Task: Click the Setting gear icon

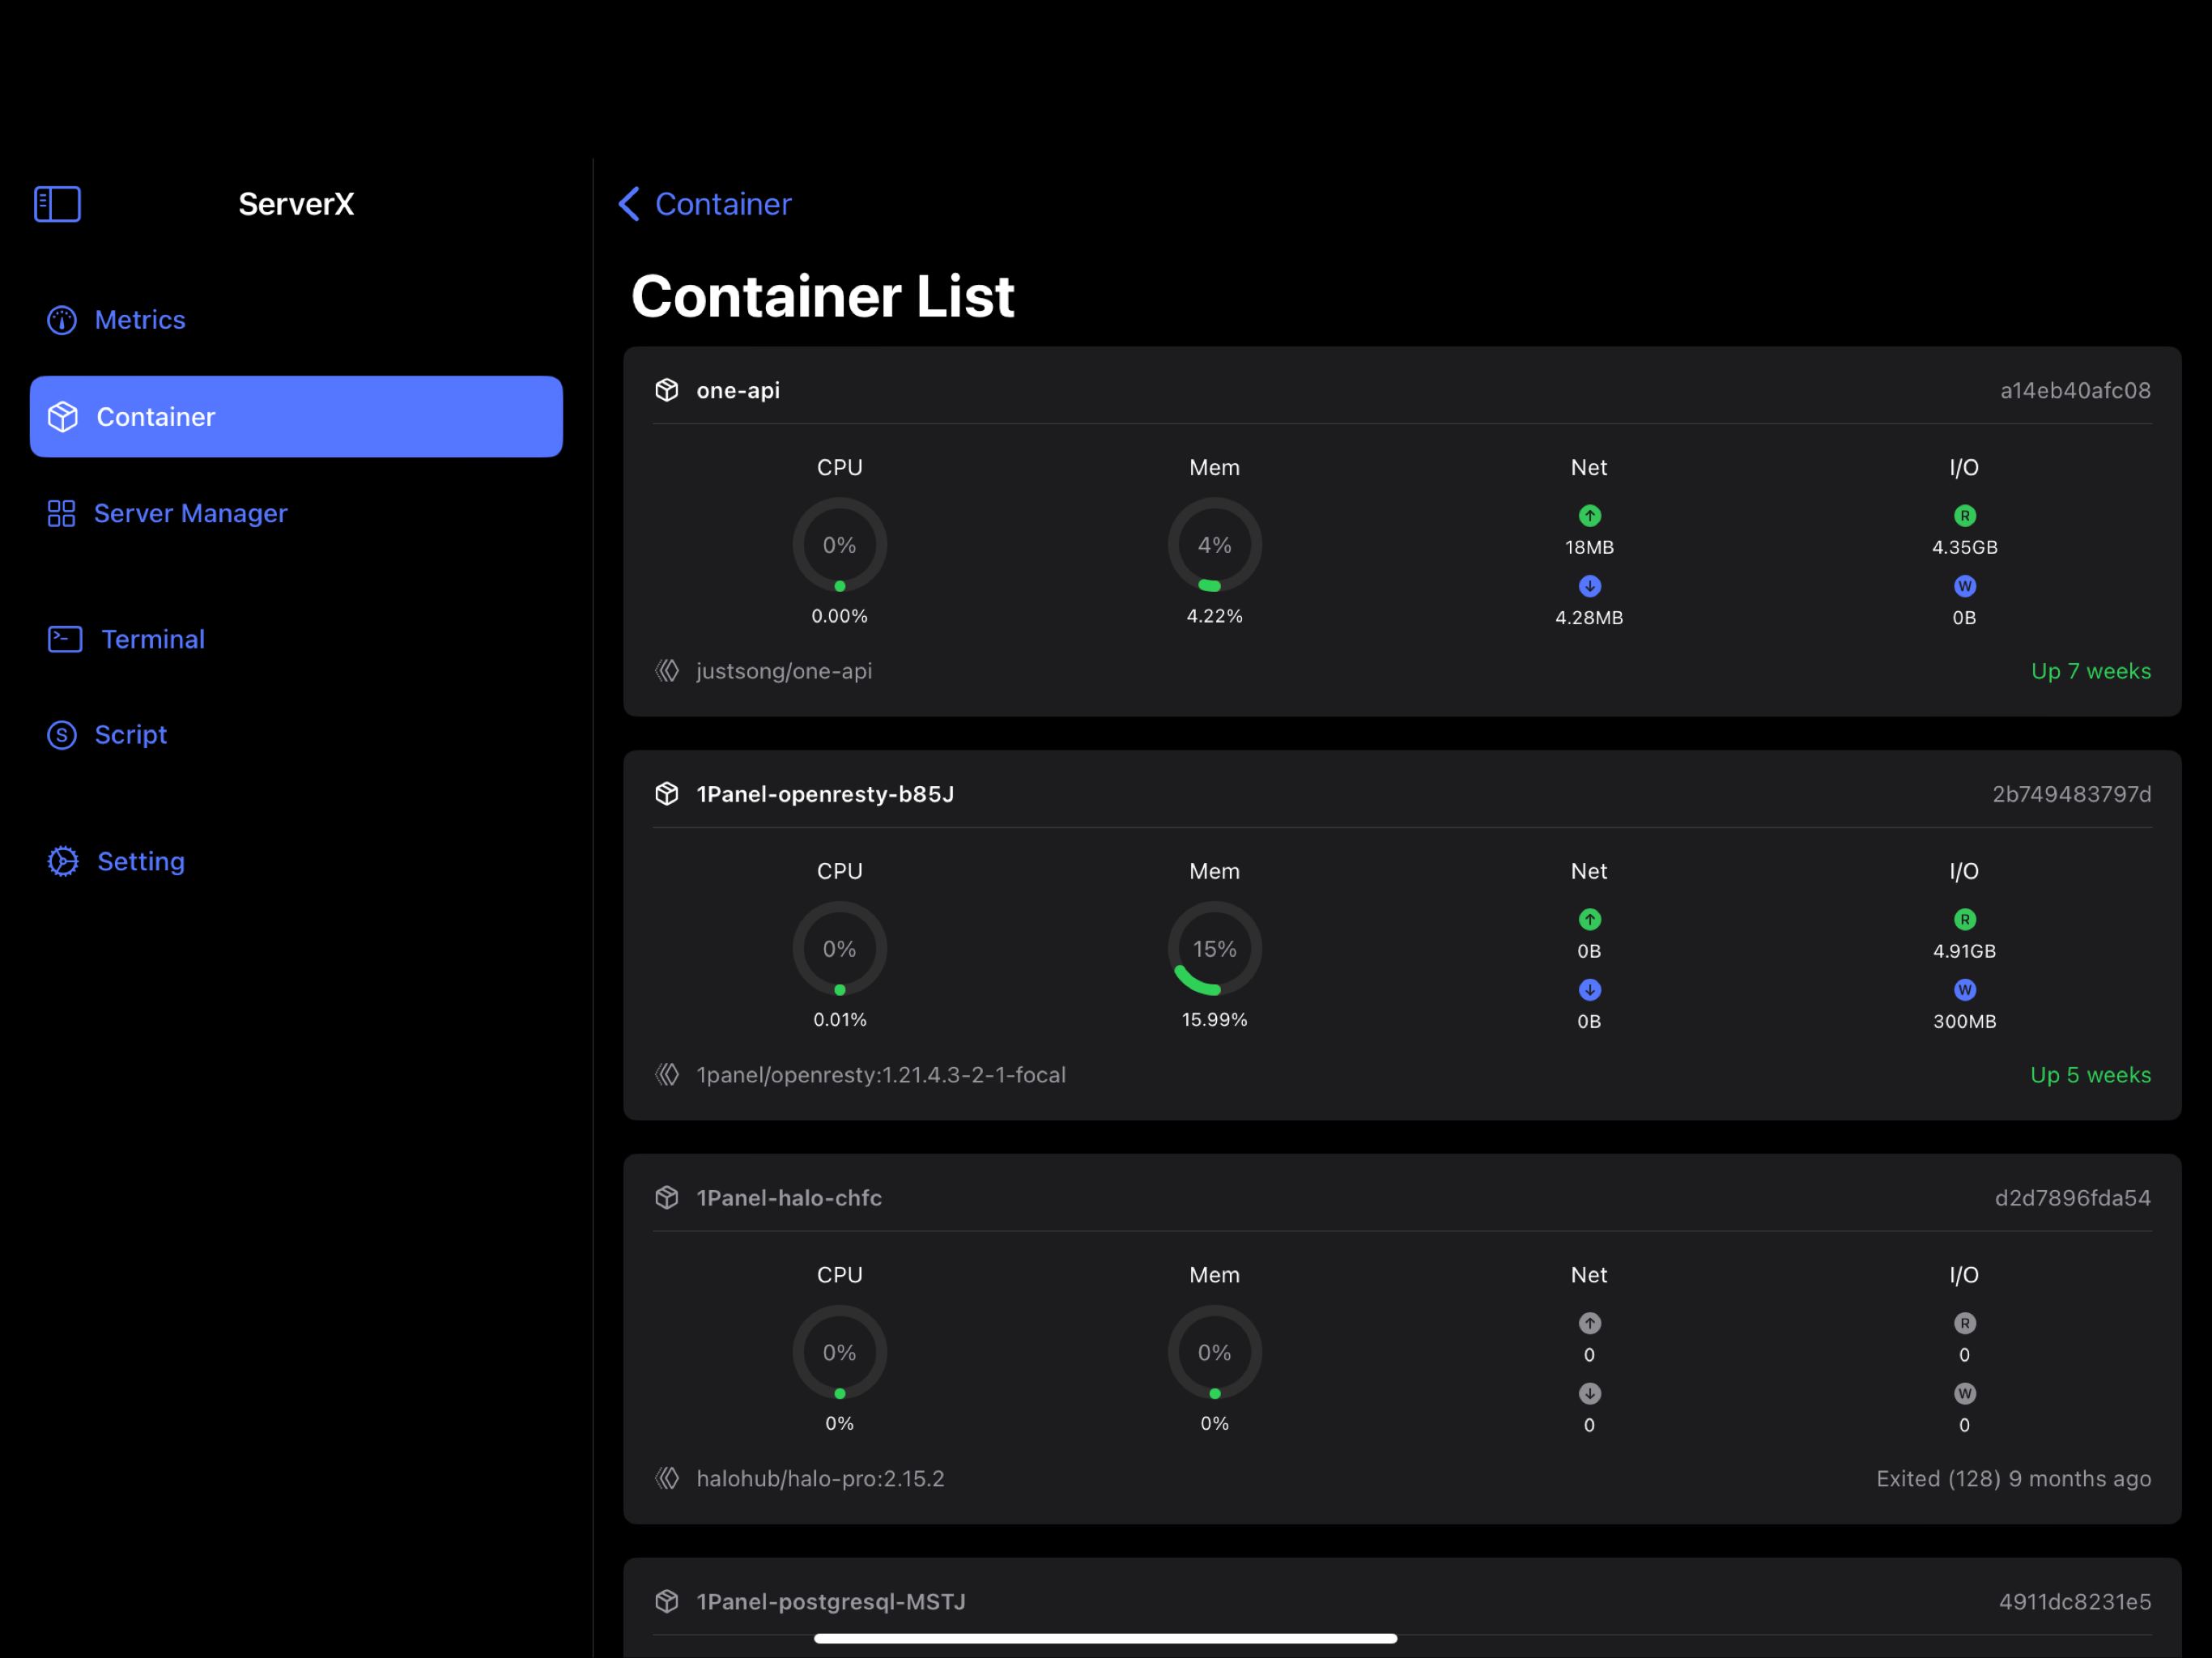Action: coord(63,861)
